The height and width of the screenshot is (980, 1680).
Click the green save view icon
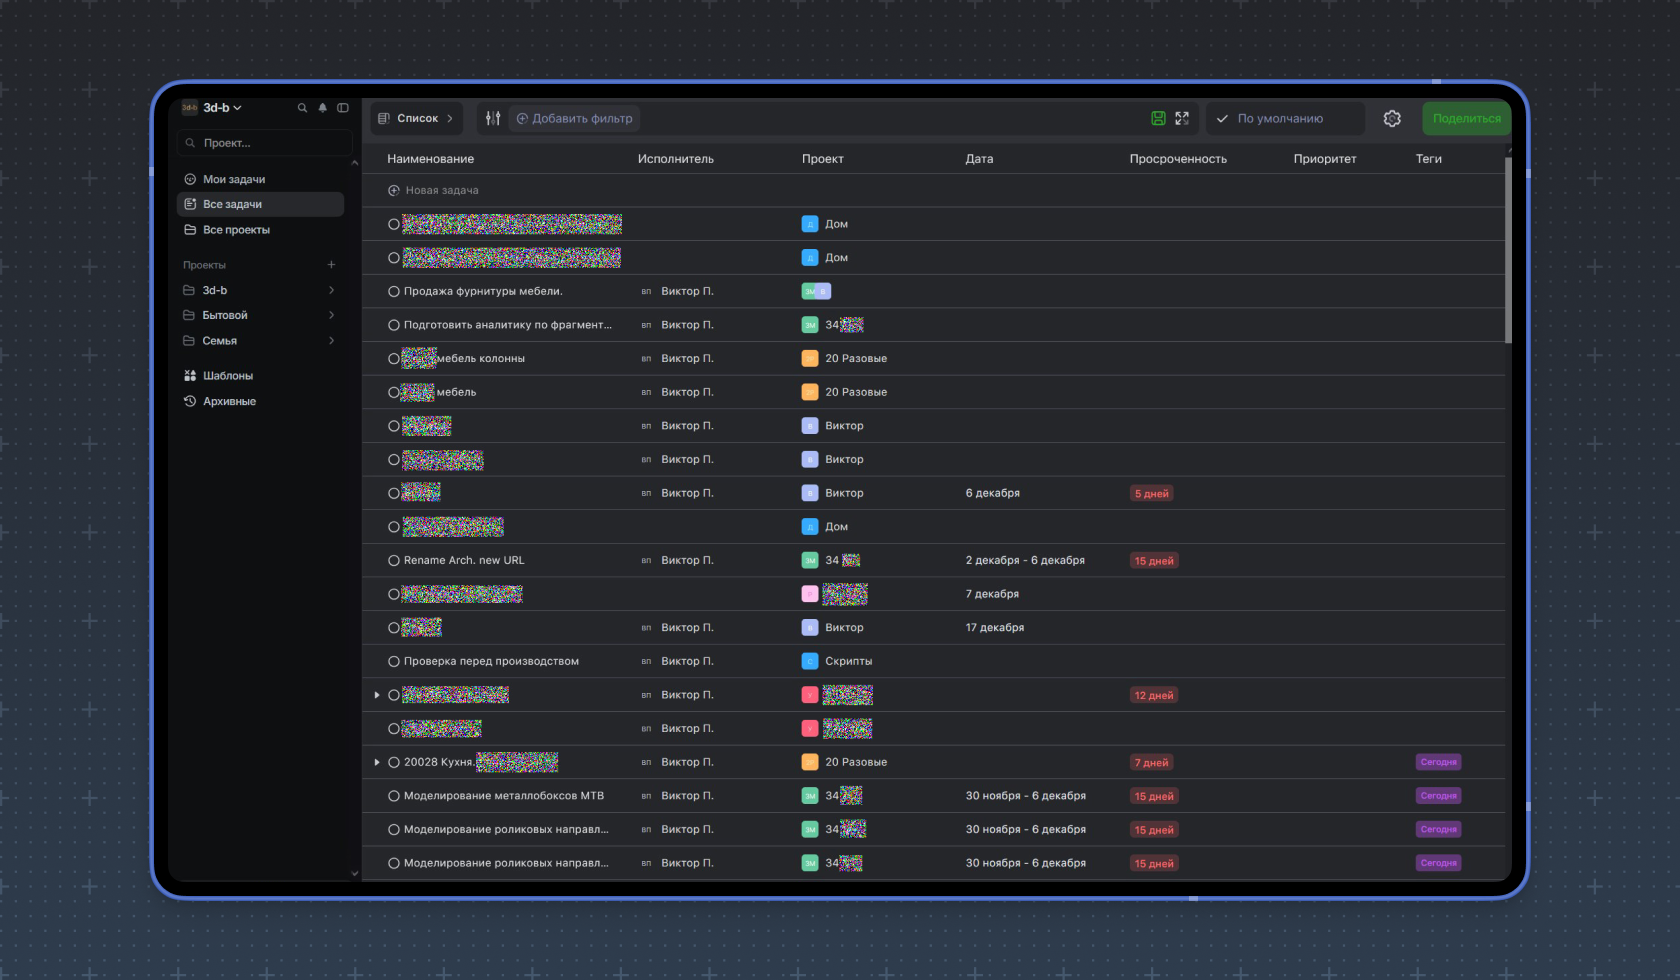click(1158, 118)
